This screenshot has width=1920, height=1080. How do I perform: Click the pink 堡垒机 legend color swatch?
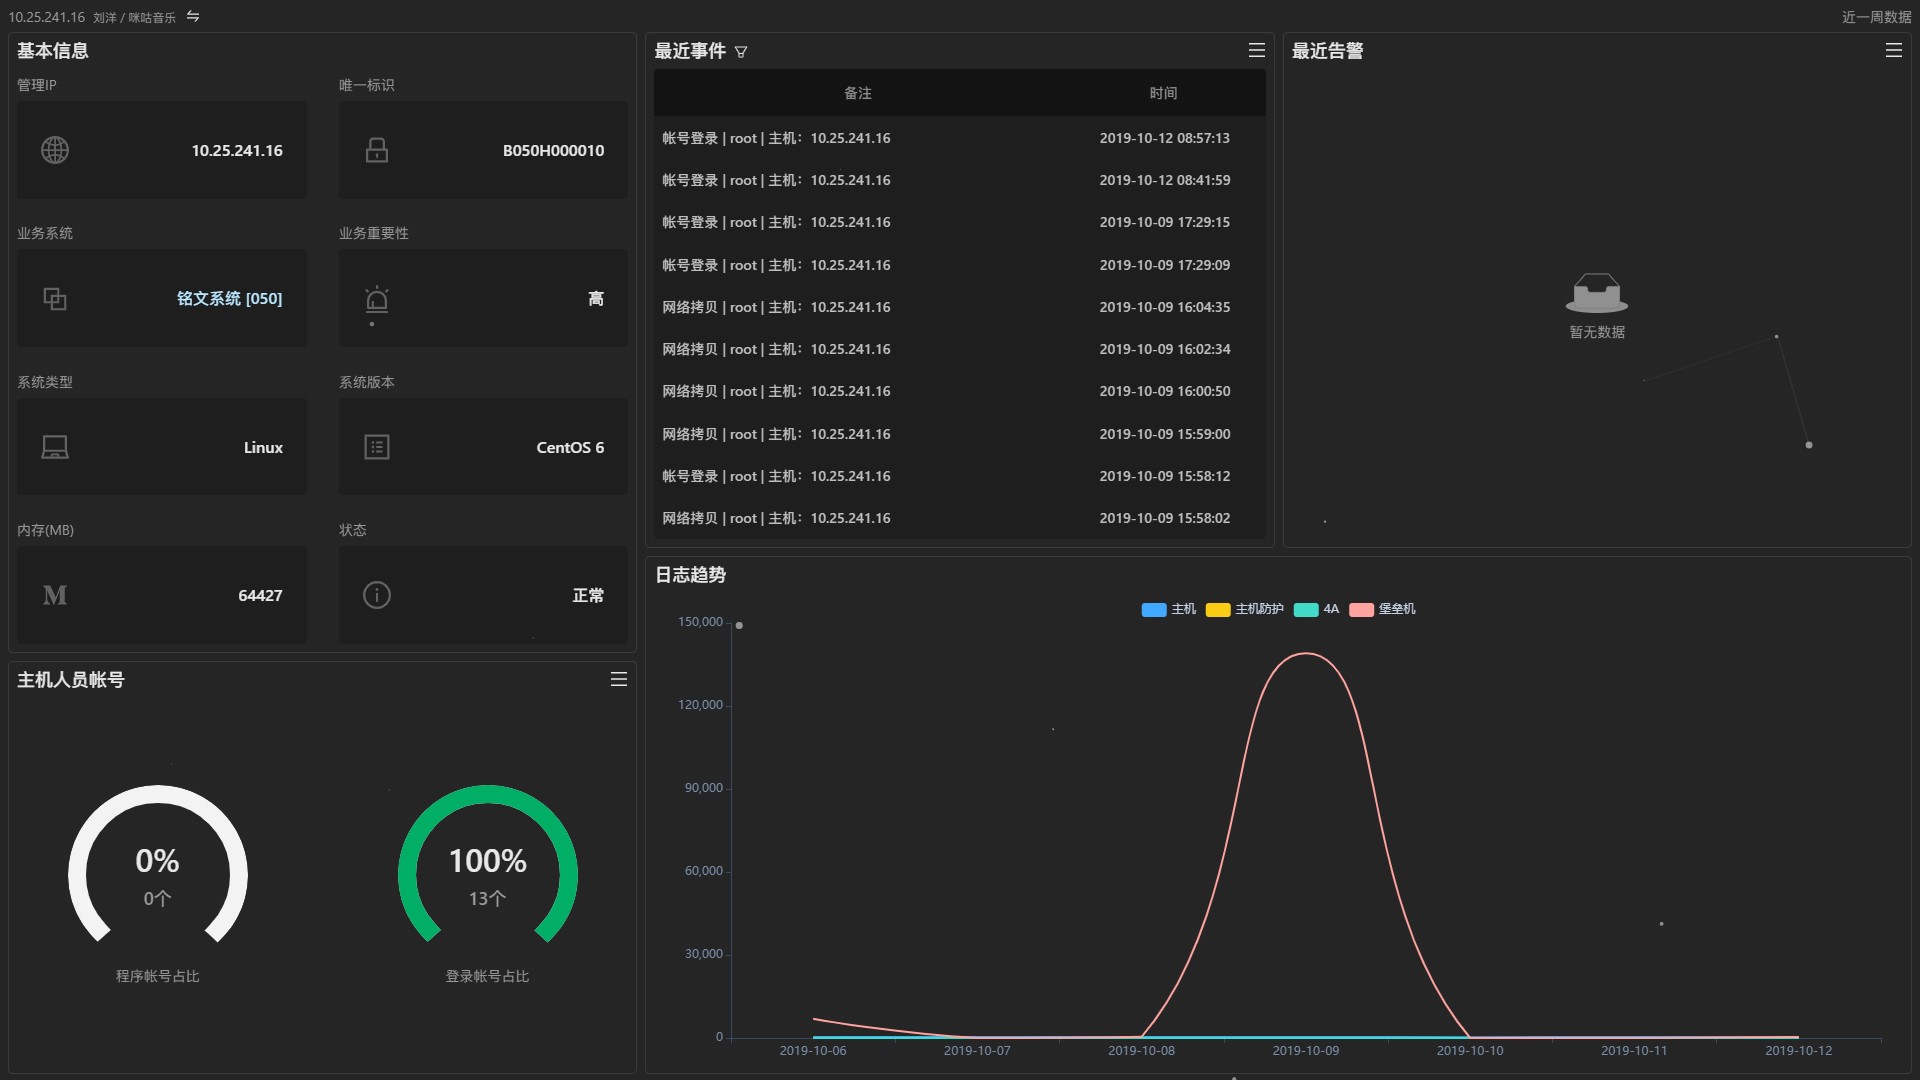tap(1361, 610)
